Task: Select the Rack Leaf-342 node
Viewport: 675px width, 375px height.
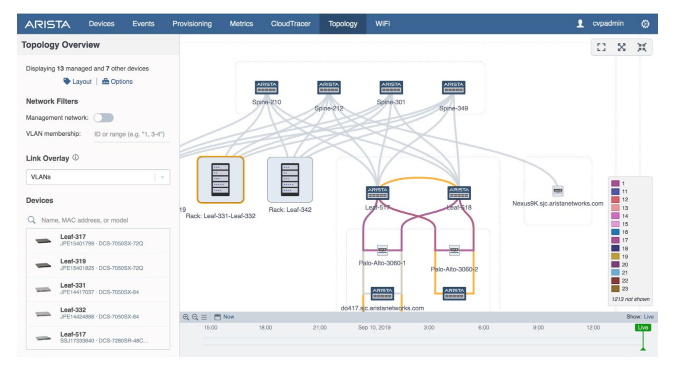Action: click(x=290, y=180)
